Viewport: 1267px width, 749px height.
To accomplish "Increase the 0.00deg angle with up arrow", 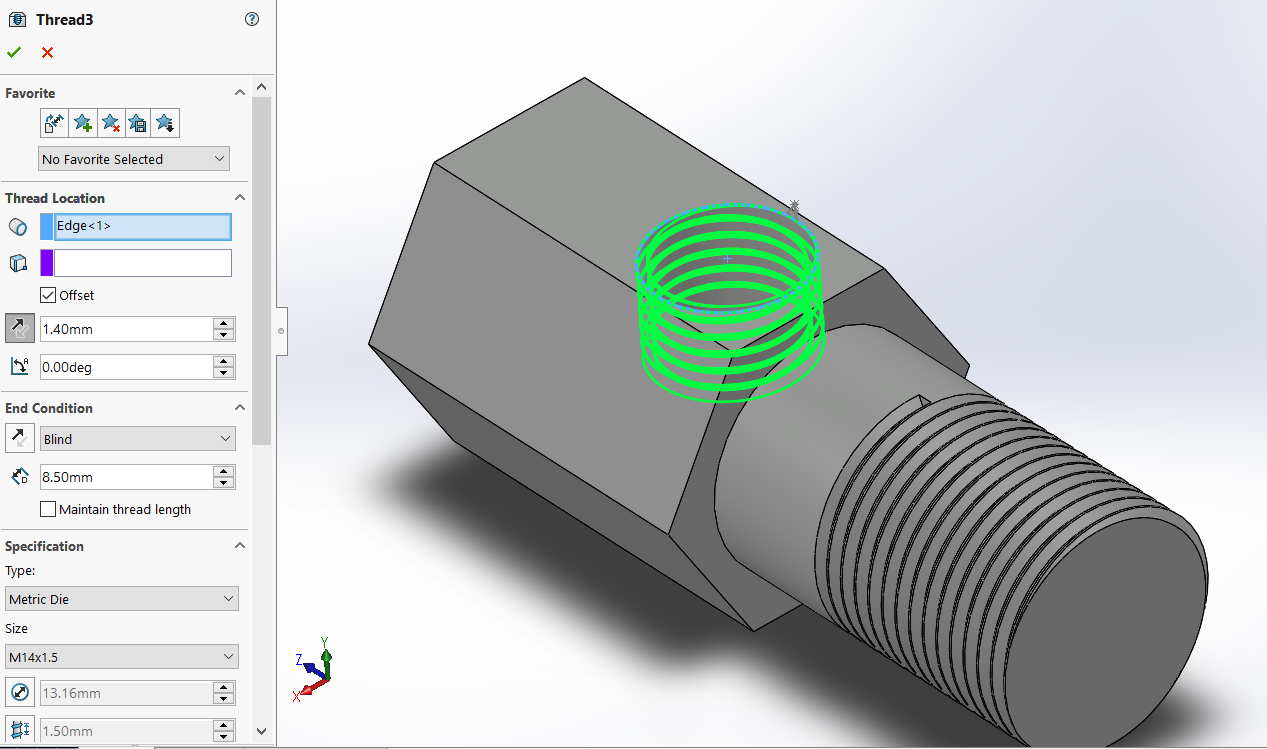I will [x=224, y=361].
